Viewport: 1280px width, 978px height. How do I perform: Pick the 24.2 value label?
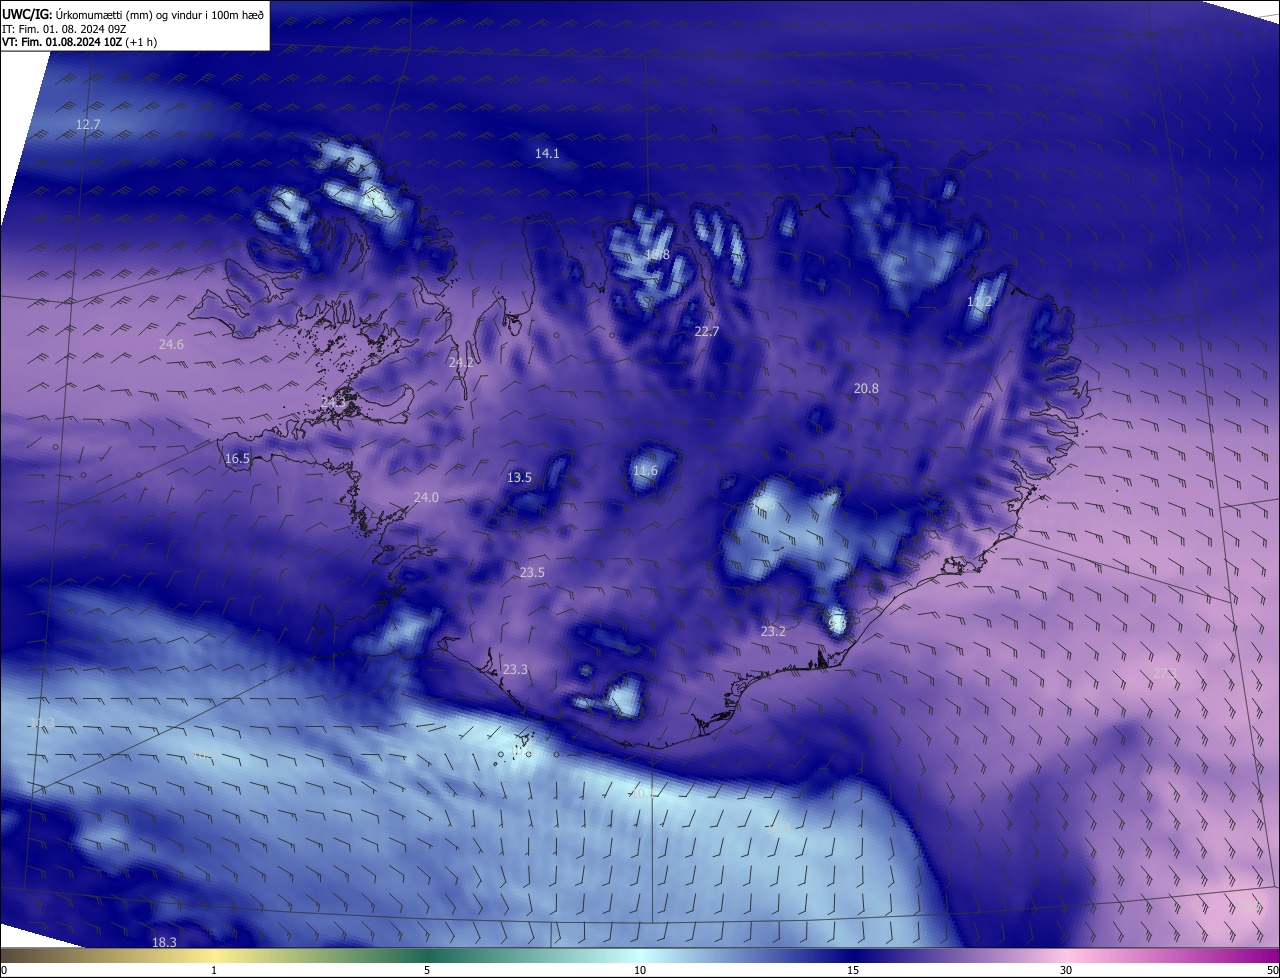click(x=461, y=362)
